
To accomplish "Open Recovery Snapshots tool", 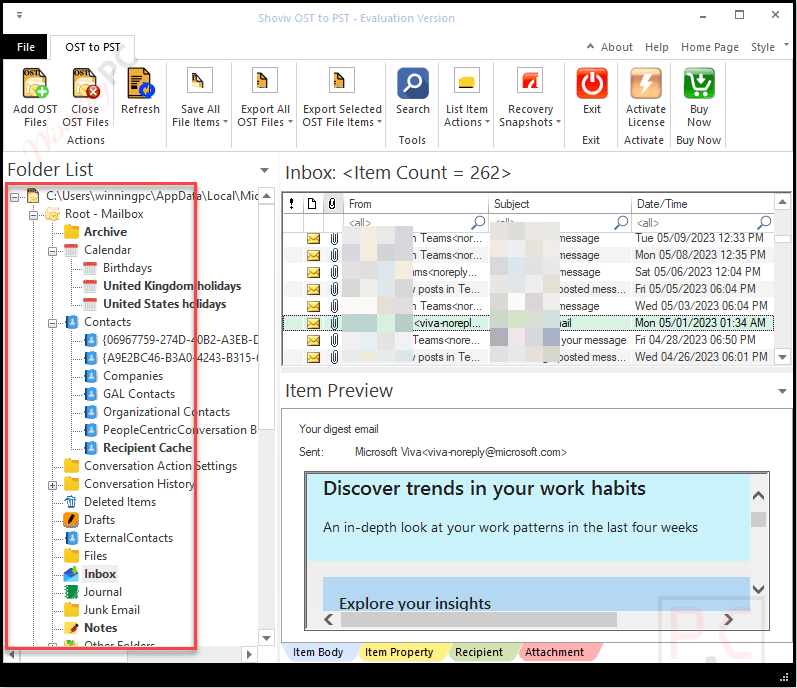I will [x=530, y=97].
